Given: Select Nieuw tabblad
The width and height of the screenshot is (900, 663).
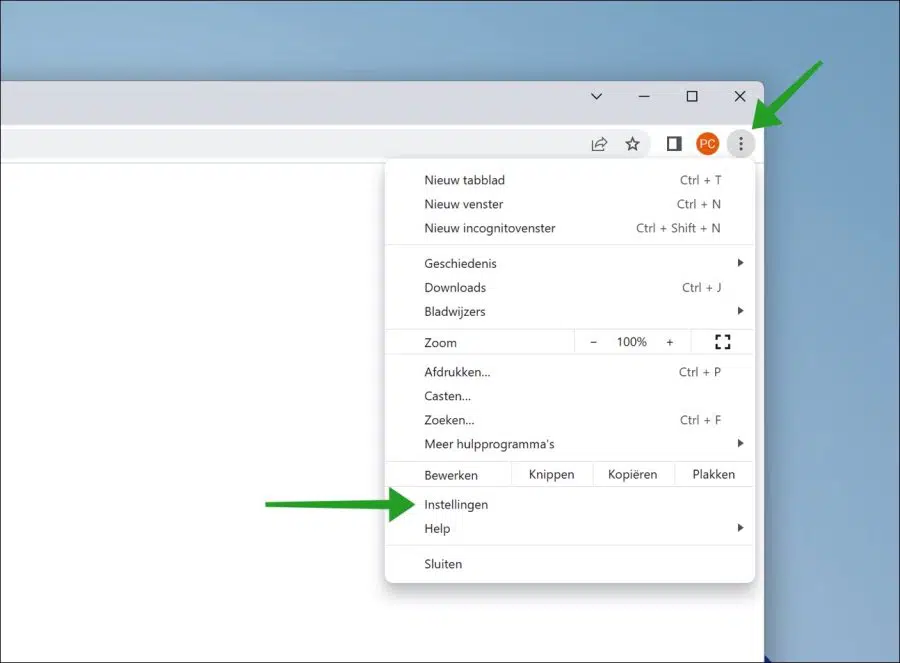Looking at the screenshot, I should (570, 180).
